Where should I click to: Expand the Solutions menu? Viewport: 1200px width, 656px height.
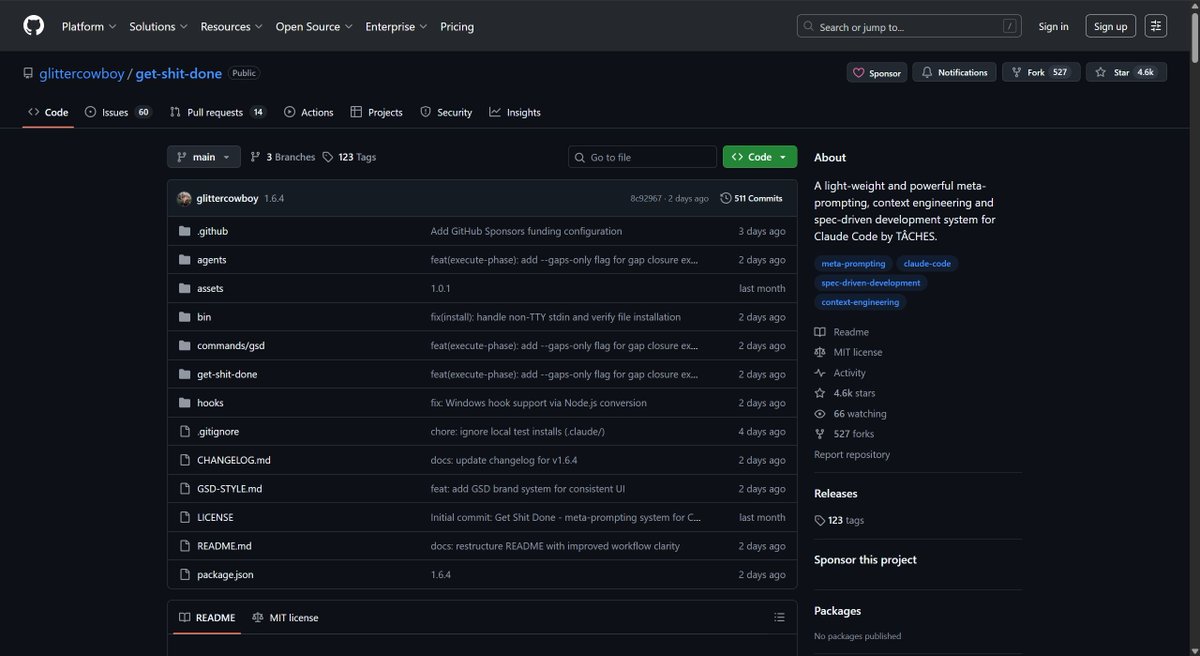(x=158, y=27)
